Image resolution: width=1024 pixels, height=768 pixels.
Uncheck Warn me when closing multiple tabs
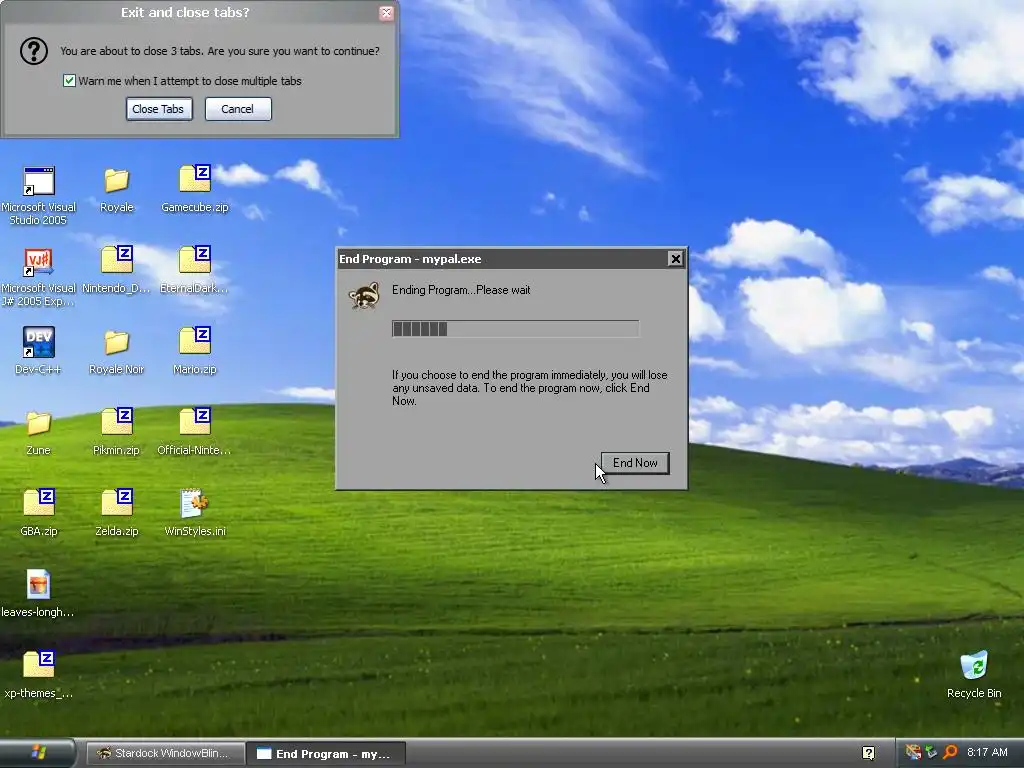tap(69, 80)
